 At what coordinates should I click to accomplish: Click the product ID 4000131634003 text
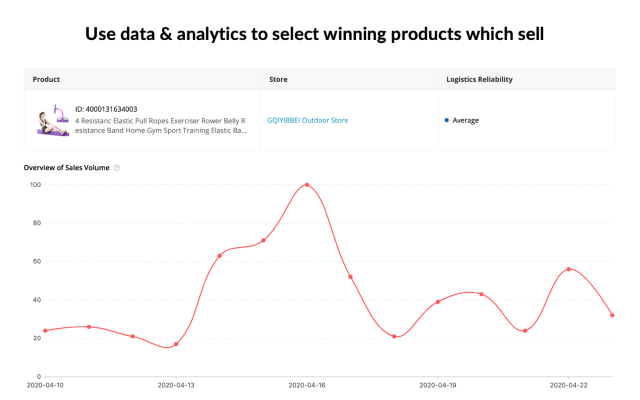[x=106, y=109]
